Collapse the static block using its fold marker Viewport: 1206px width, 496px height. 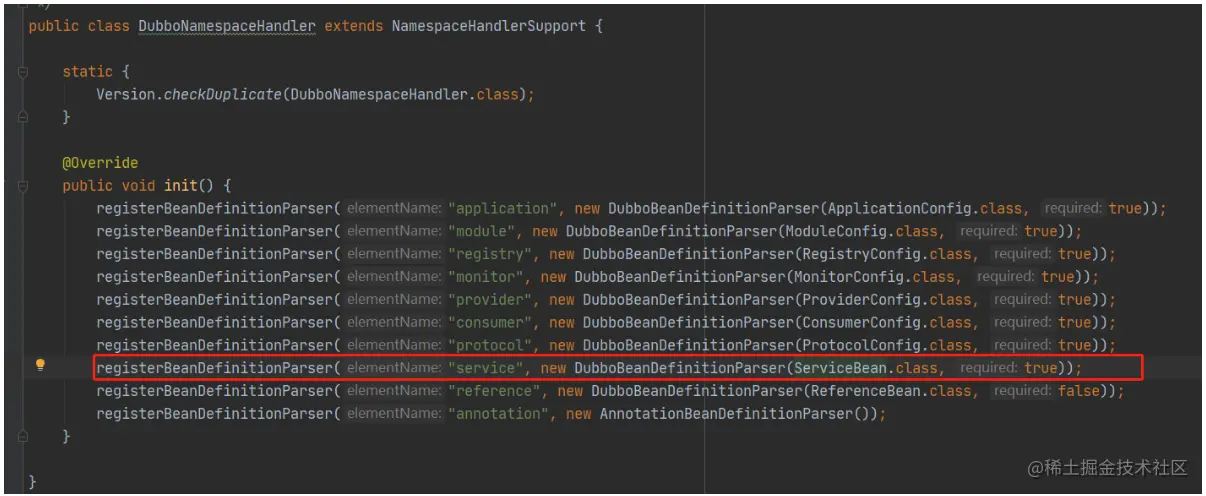22,72
